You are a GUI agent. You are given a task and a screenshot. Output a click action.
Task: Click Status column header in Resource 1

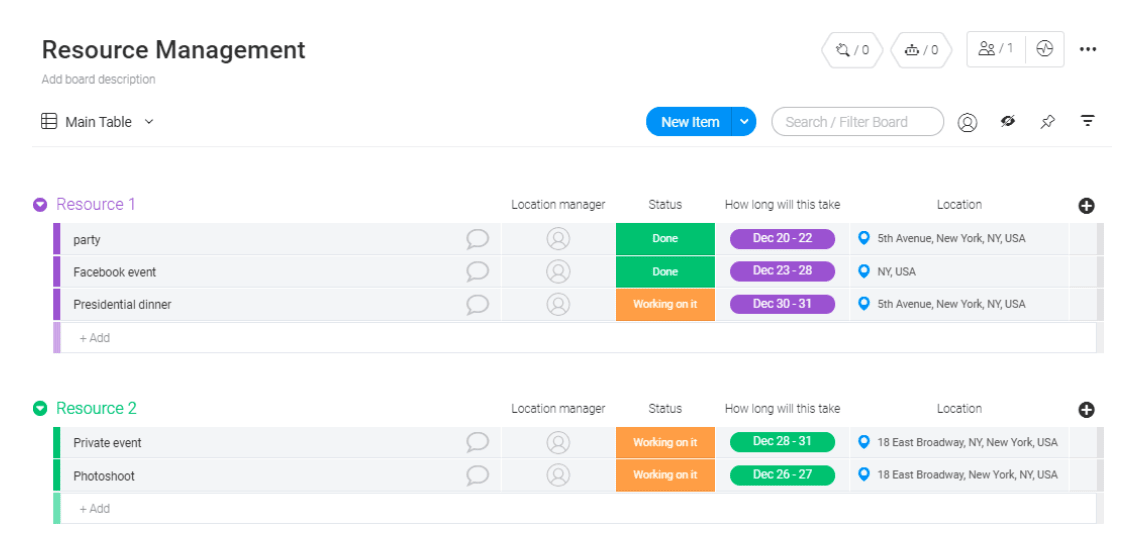[665, 205]
